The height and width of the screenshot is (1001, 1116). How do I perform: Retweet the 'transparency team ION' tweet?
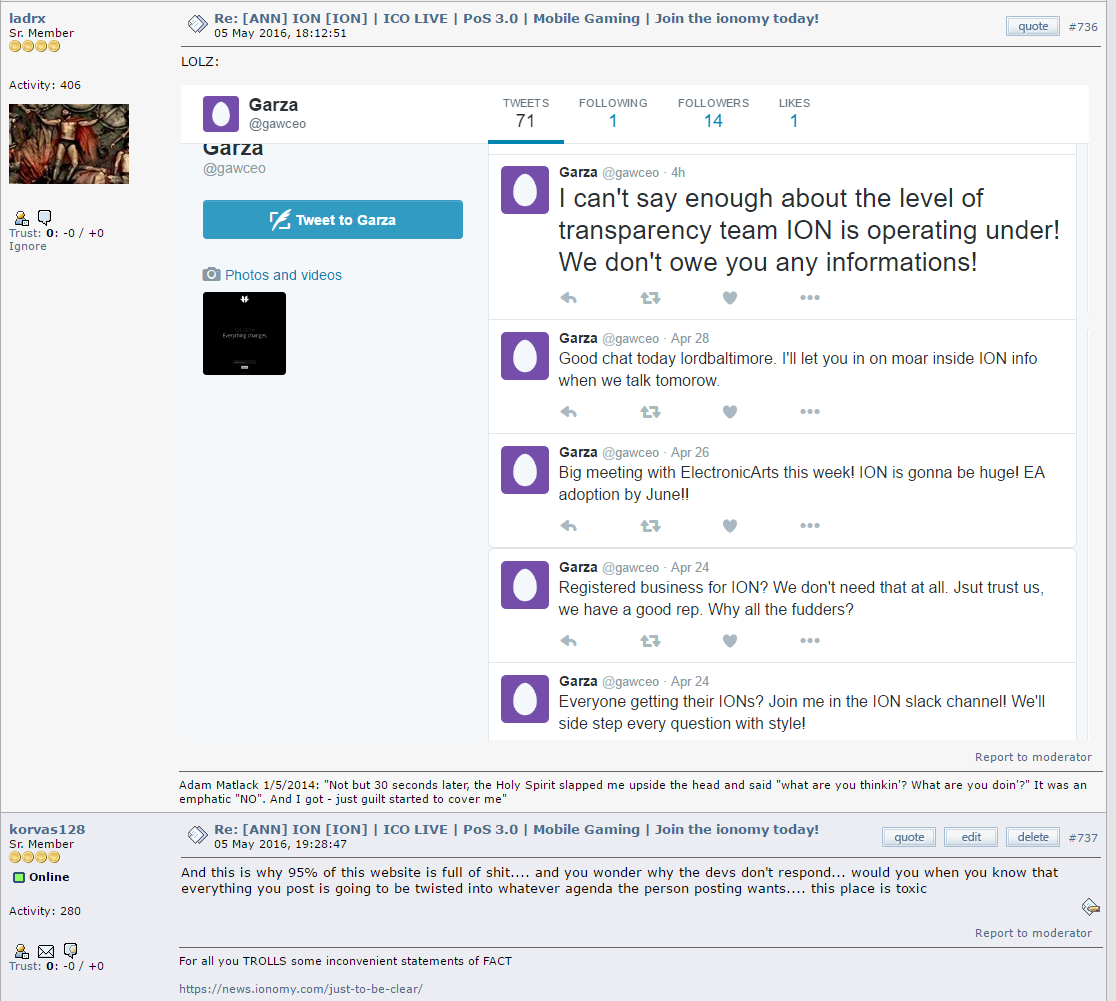tap(651, 298)
